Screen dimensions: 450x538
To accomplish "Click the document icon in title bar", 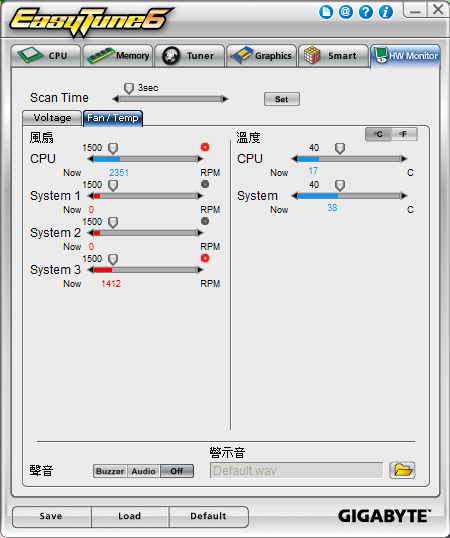I will (x=326, y=12).
